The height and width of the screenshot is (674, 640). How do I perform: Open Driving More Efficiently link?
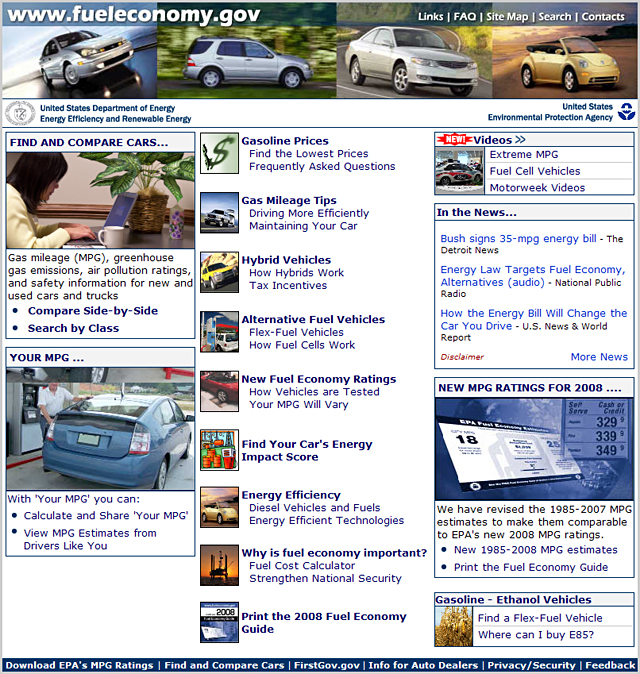(309, 213)
